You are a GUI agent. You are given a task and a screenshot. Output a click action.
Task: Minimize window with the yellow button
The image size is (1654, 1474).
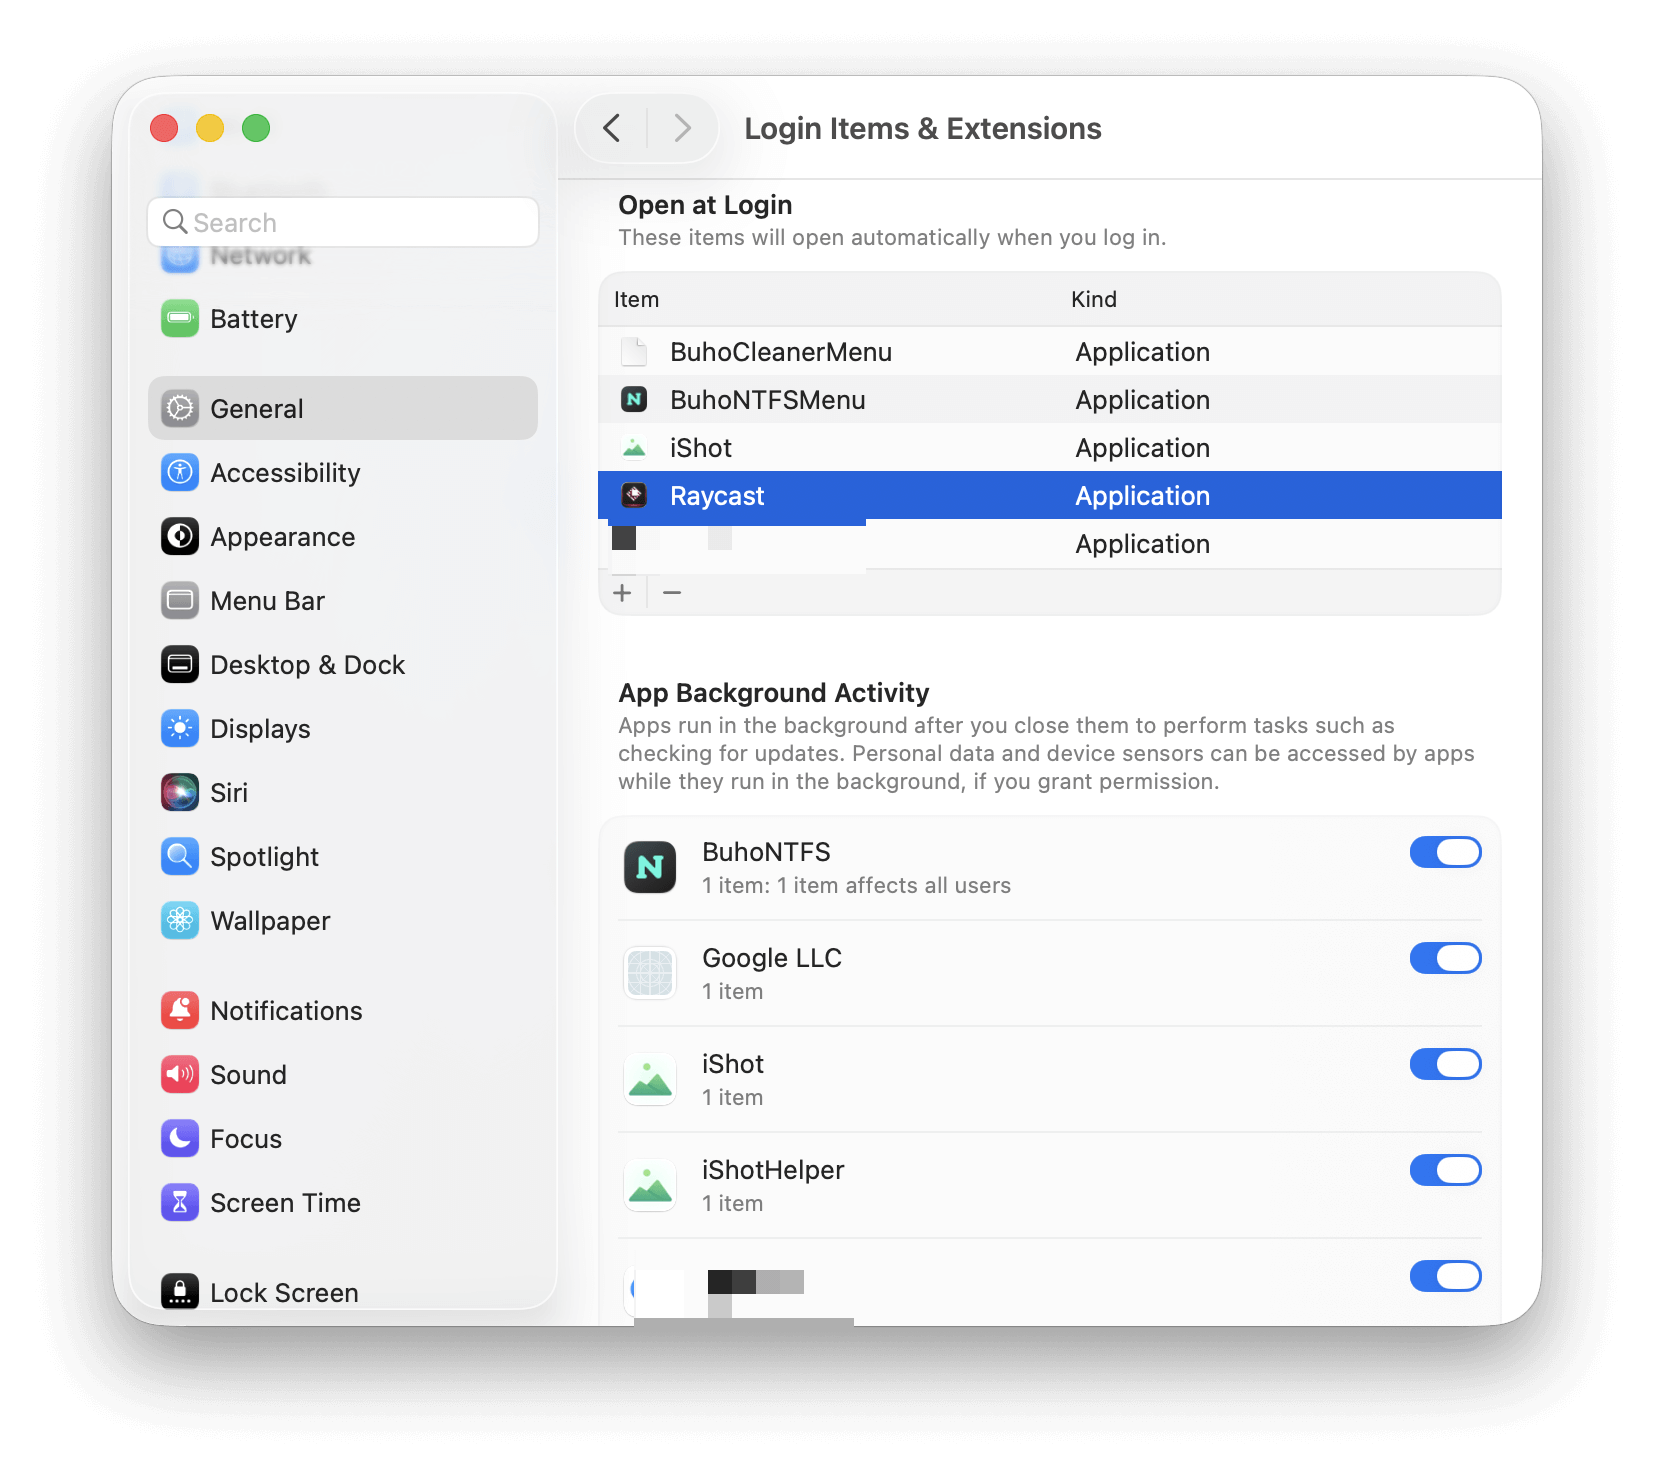point(210,128)
